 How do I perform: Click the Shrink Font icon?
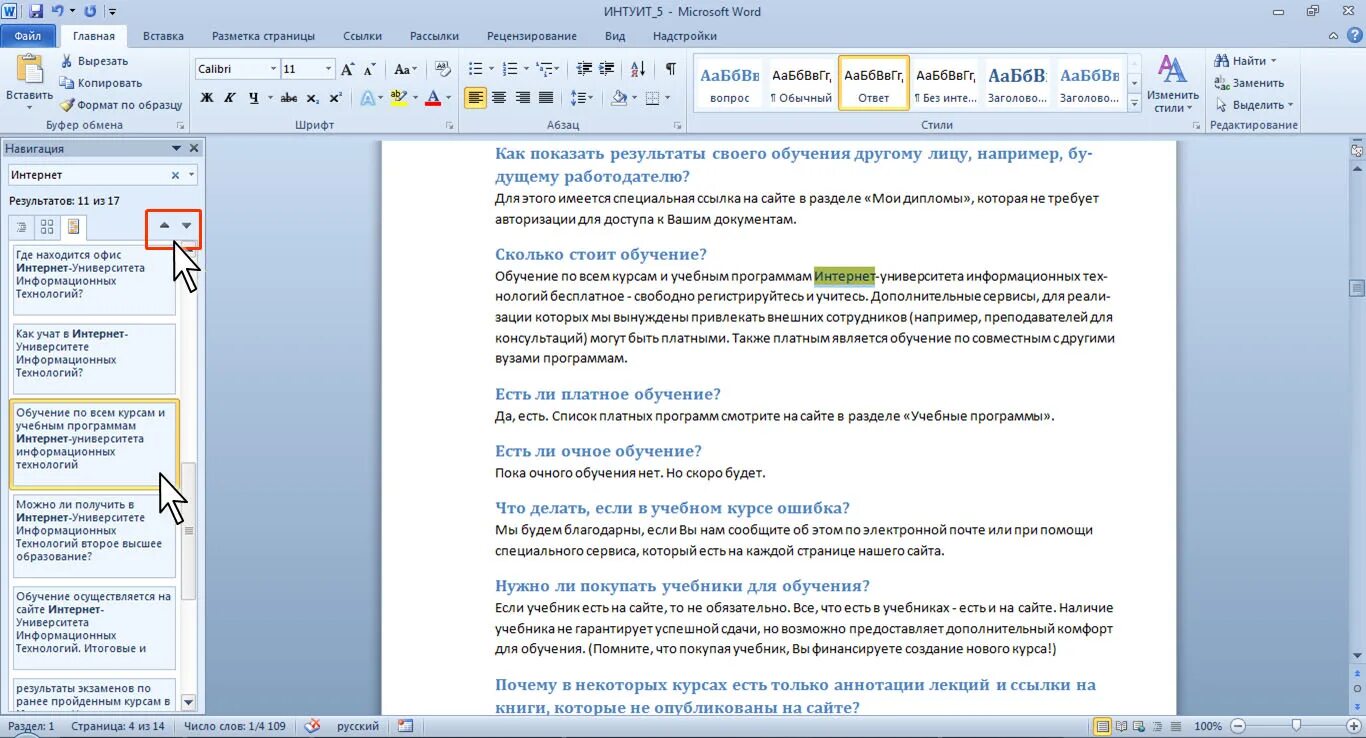369,69
